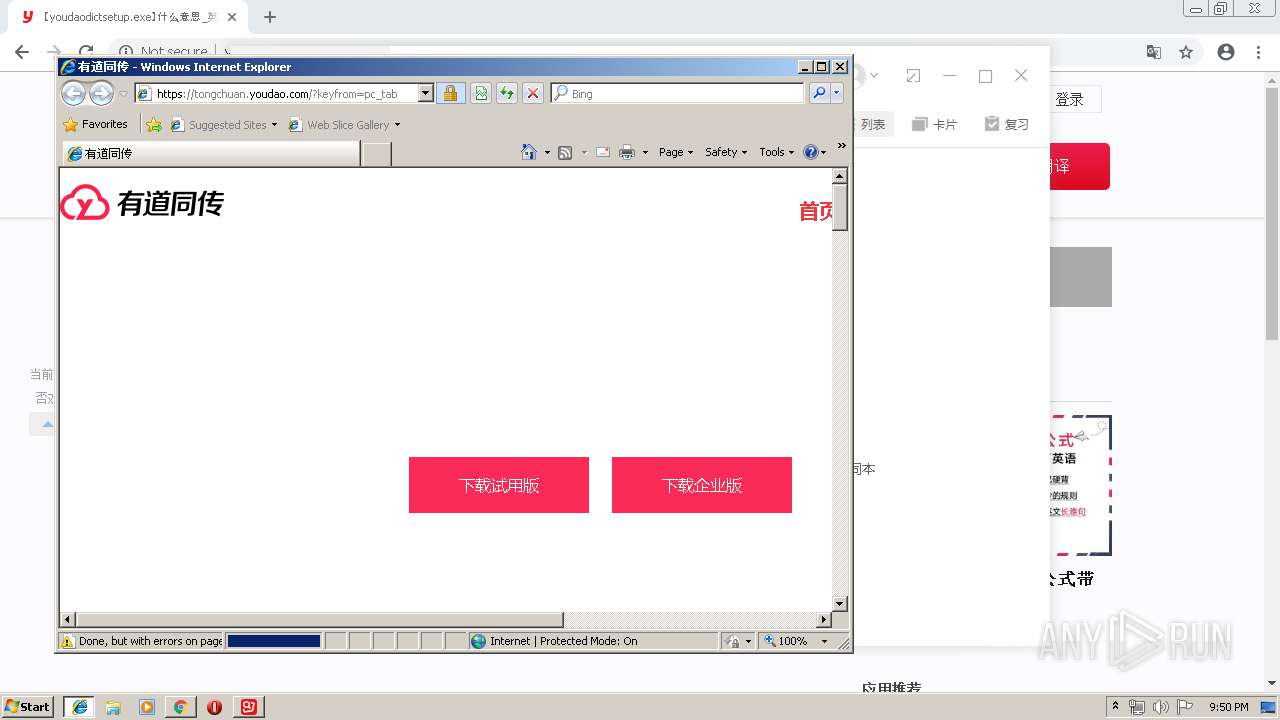Expand the Print options dropdown arrow

pos(645,152)
